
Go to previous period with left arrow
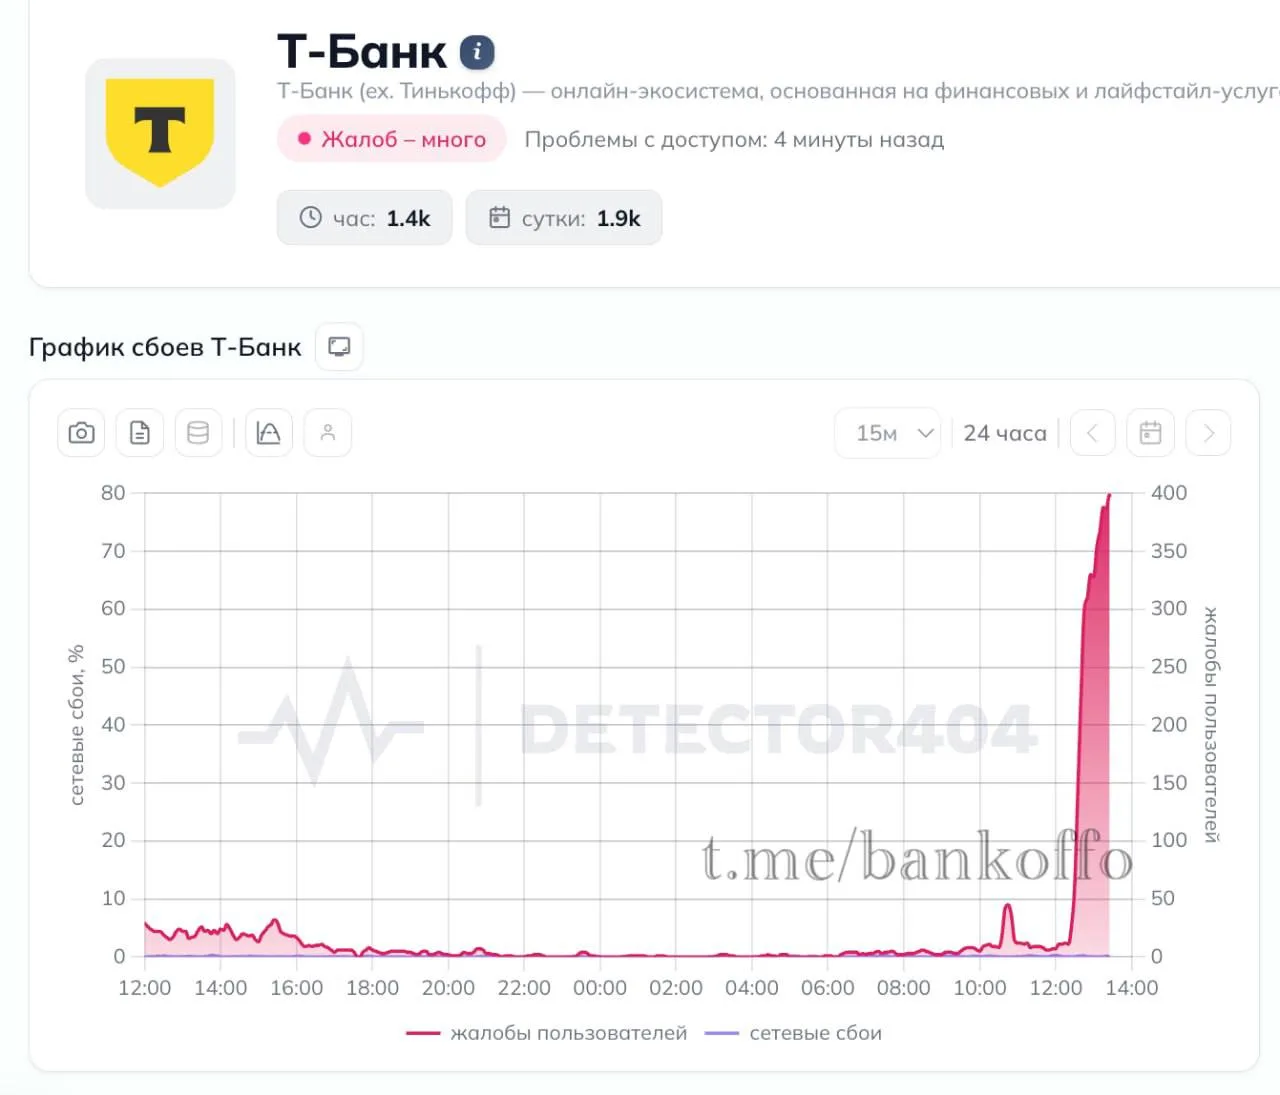1092,433
